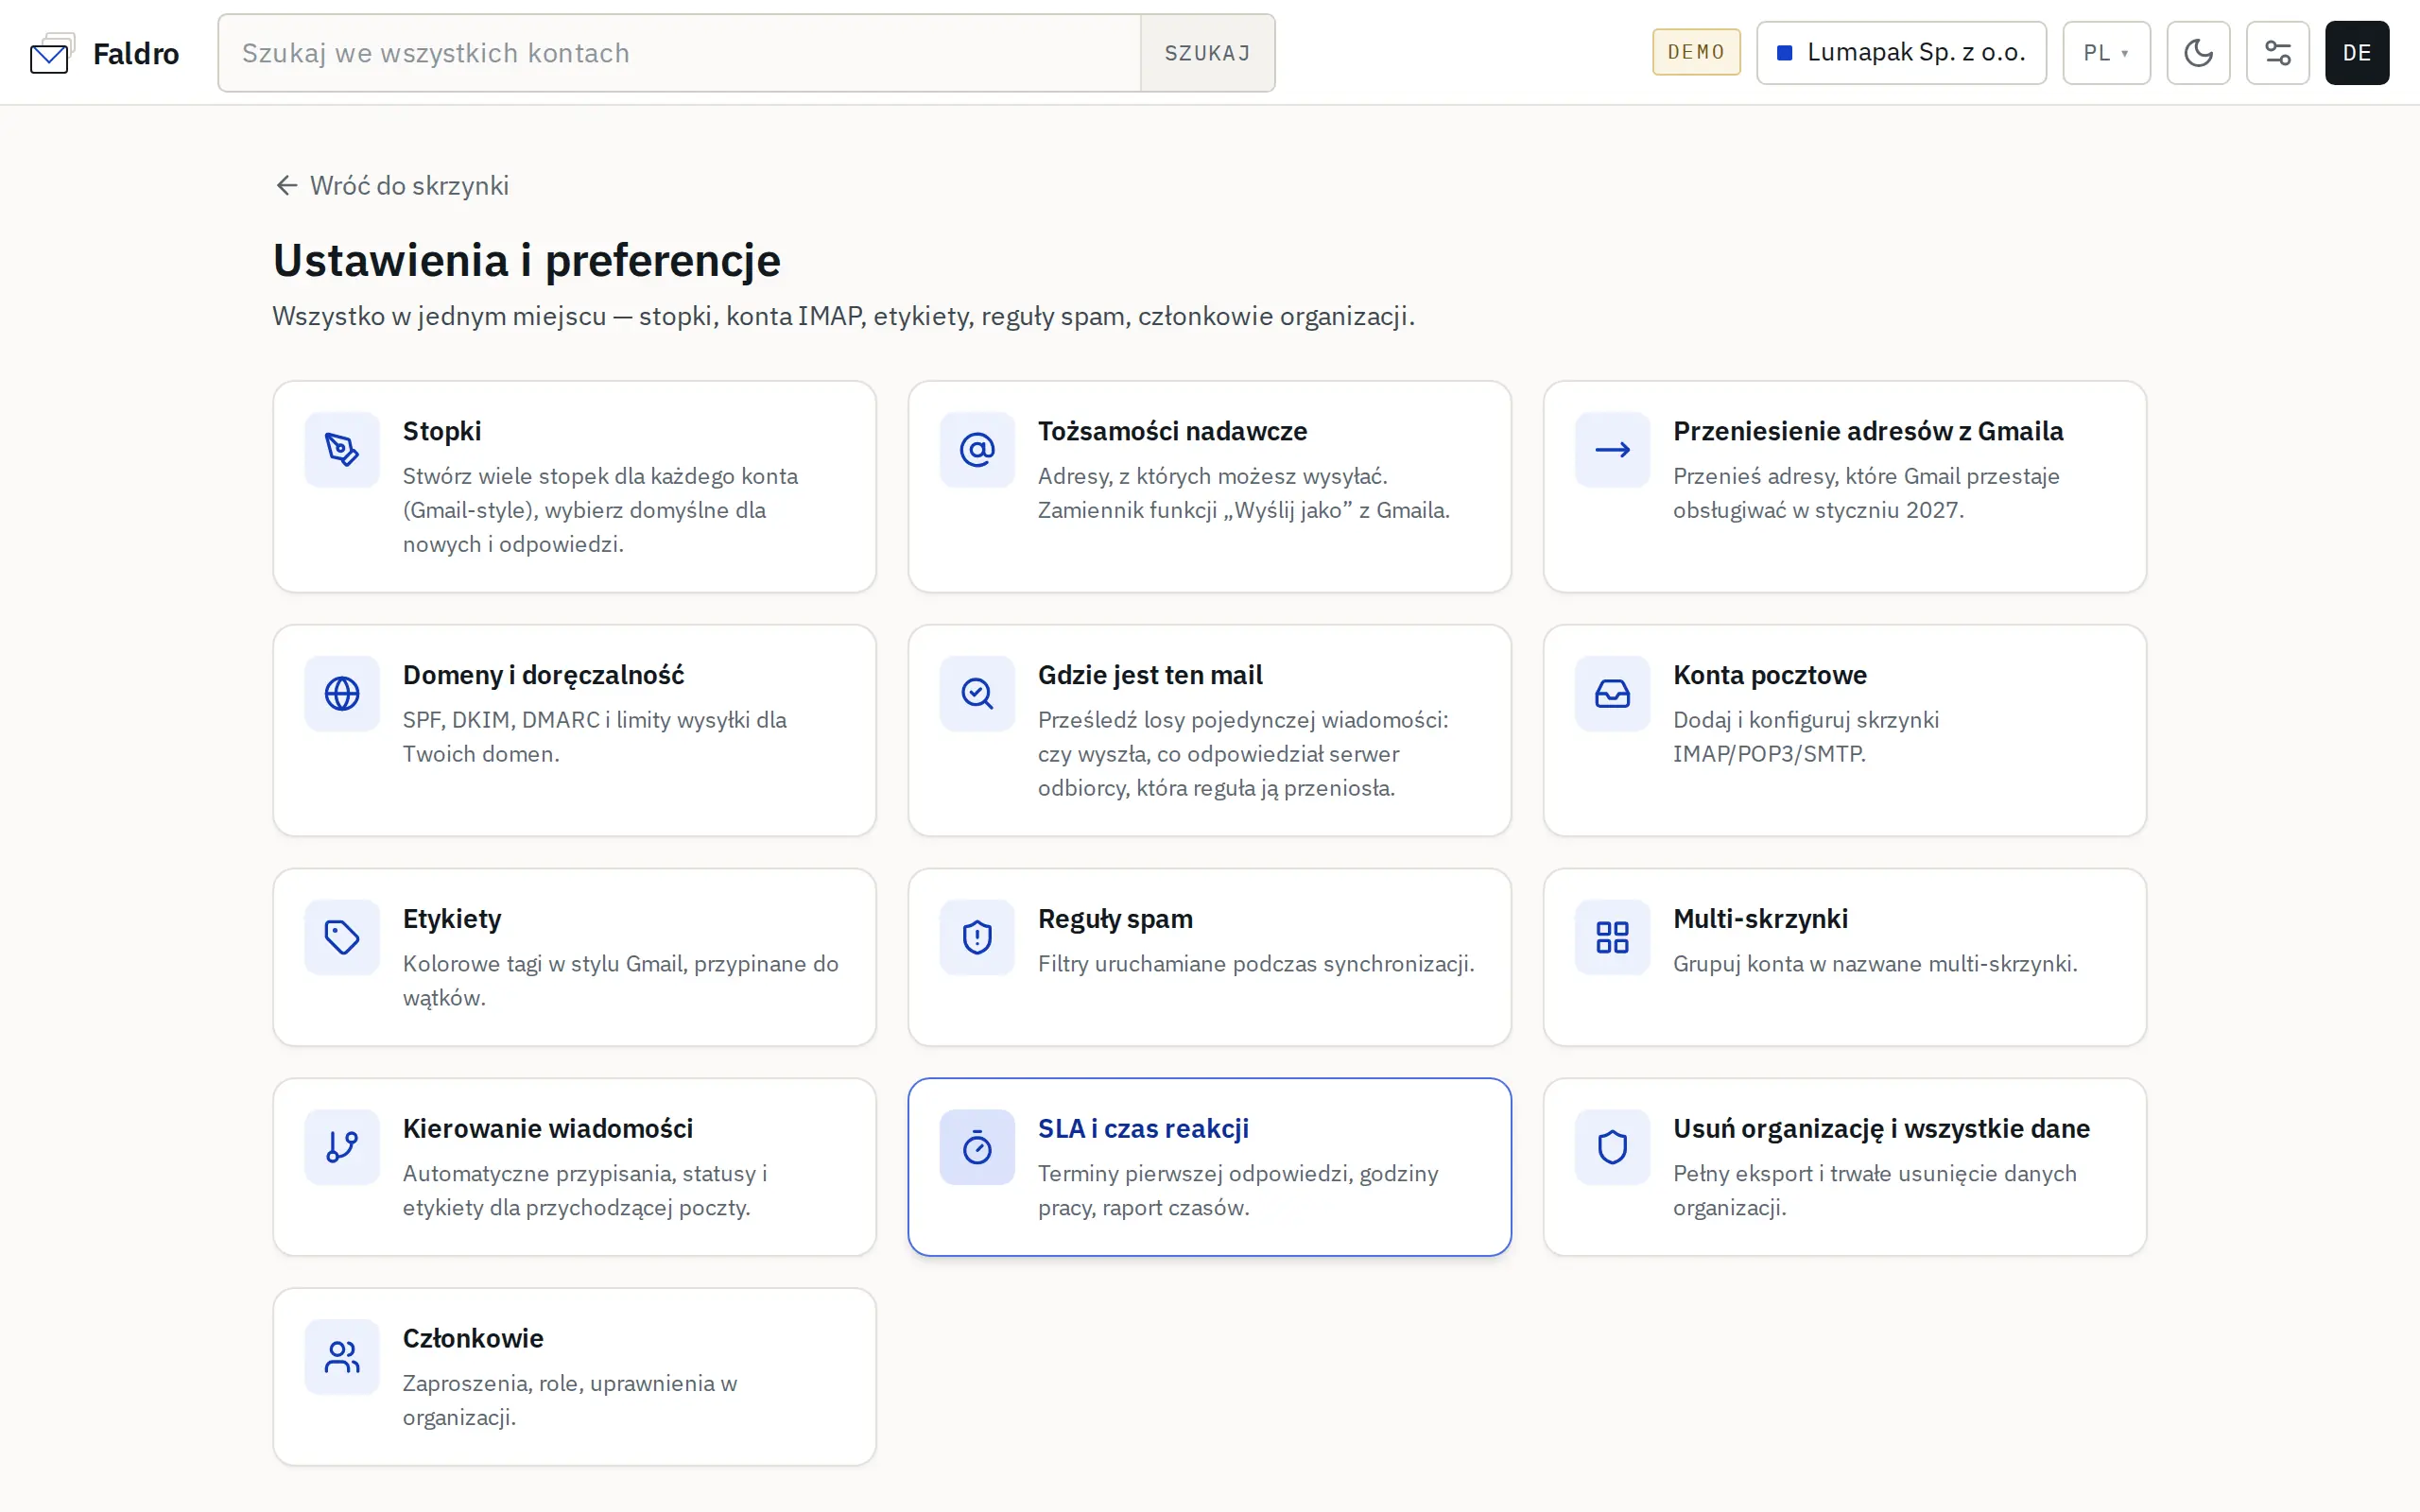2420x1512 pixels.
Task: Open 'Konta pocztowe' card title
Action: pyautogui.click(x=1769, y=675)
